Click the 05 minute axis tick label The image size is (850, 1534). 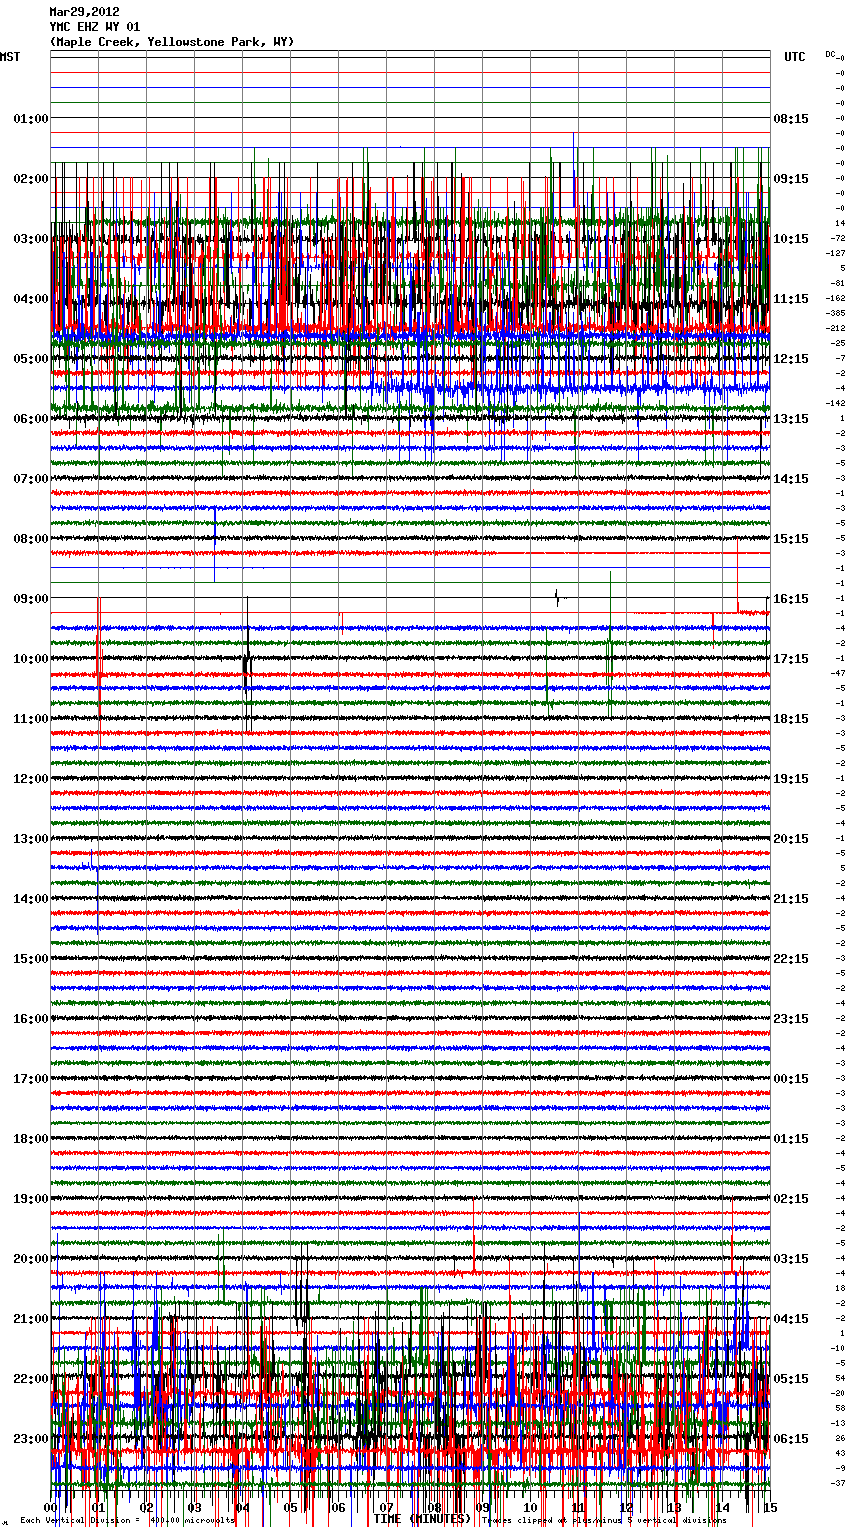pos(291,1507)
